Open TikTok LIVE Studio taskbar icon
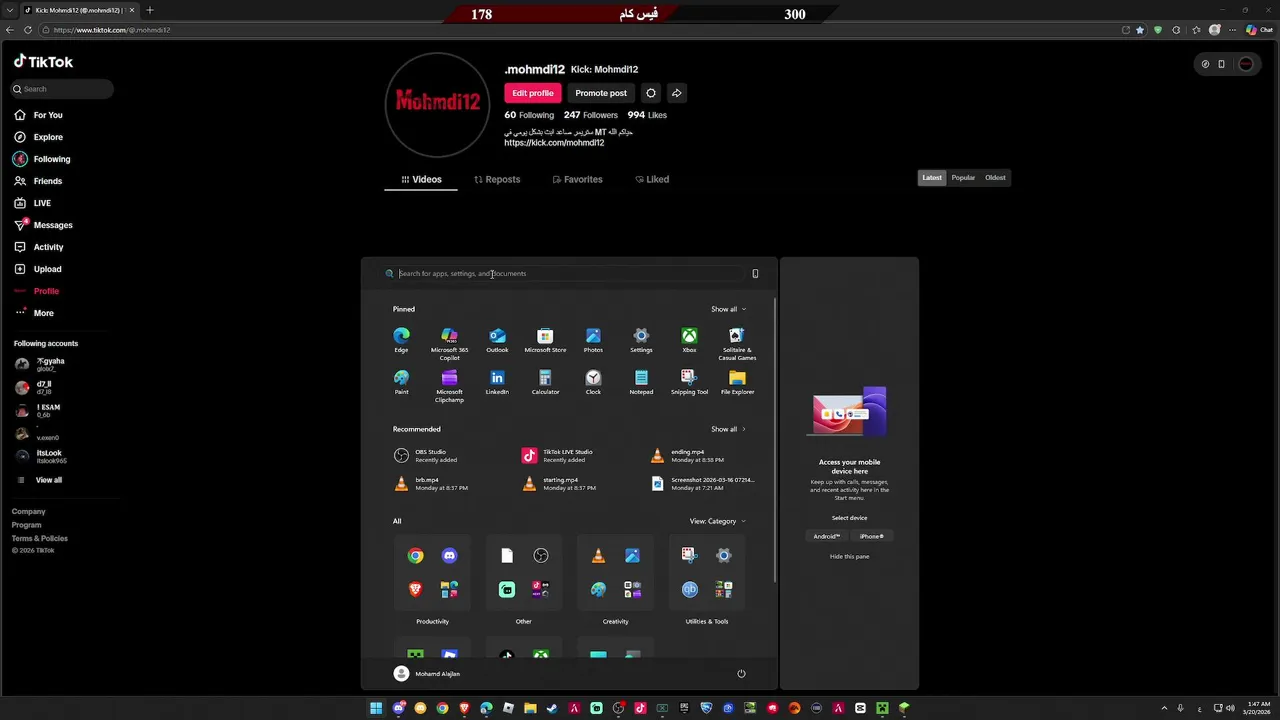The width and height of the screenshot is (1280, 720). pos(640,708)
